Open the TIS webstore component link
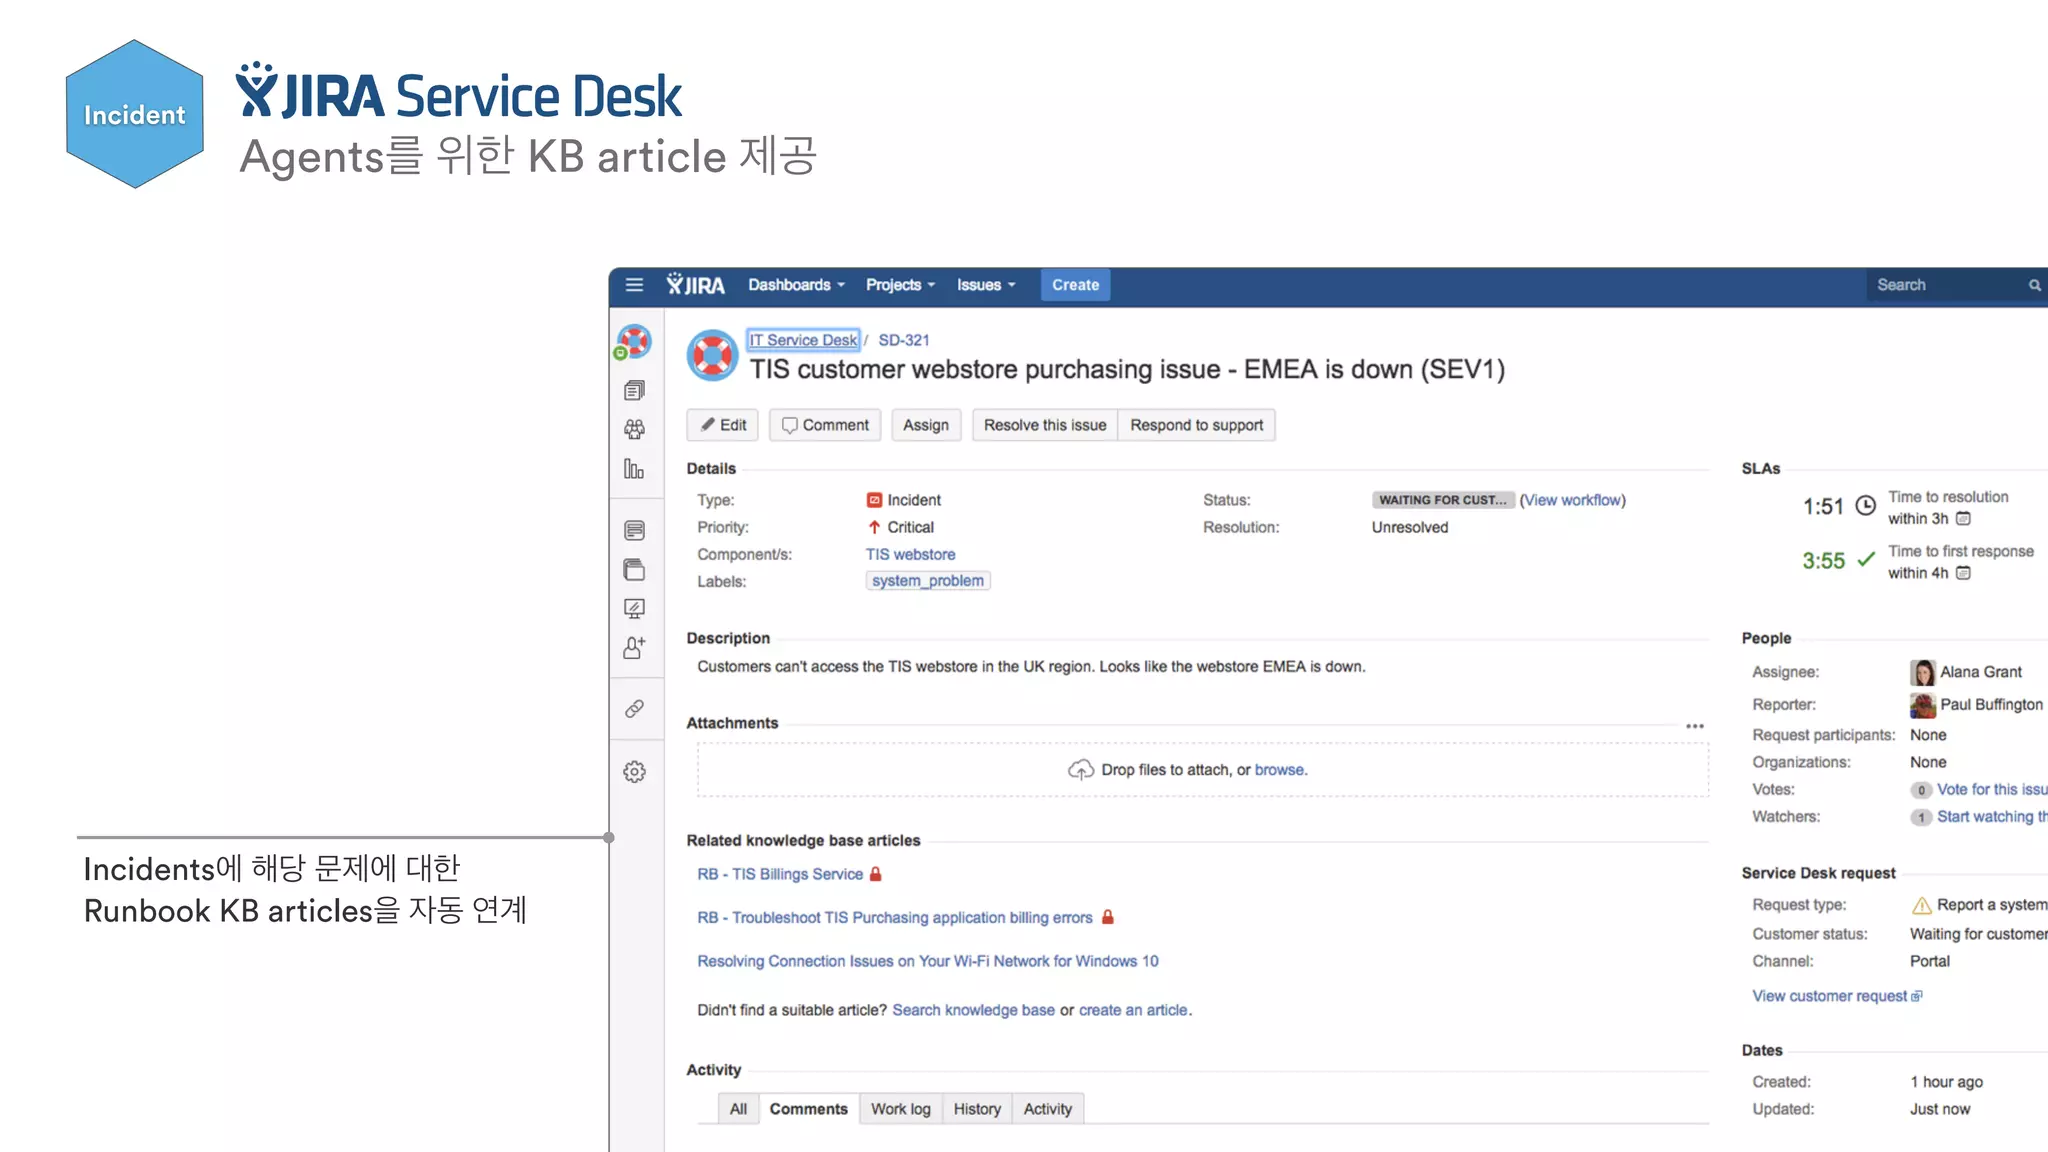 pyautogui.click(x=911, y=554)
